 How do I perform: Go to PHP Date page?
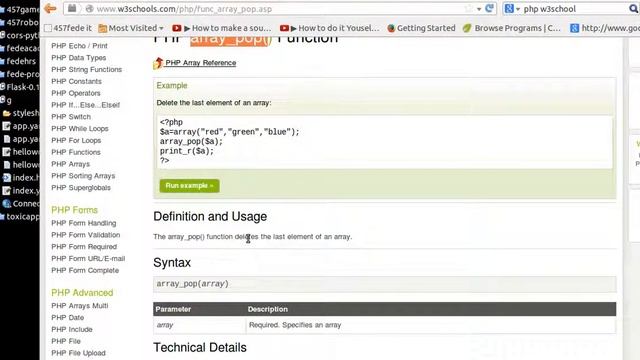68,318
